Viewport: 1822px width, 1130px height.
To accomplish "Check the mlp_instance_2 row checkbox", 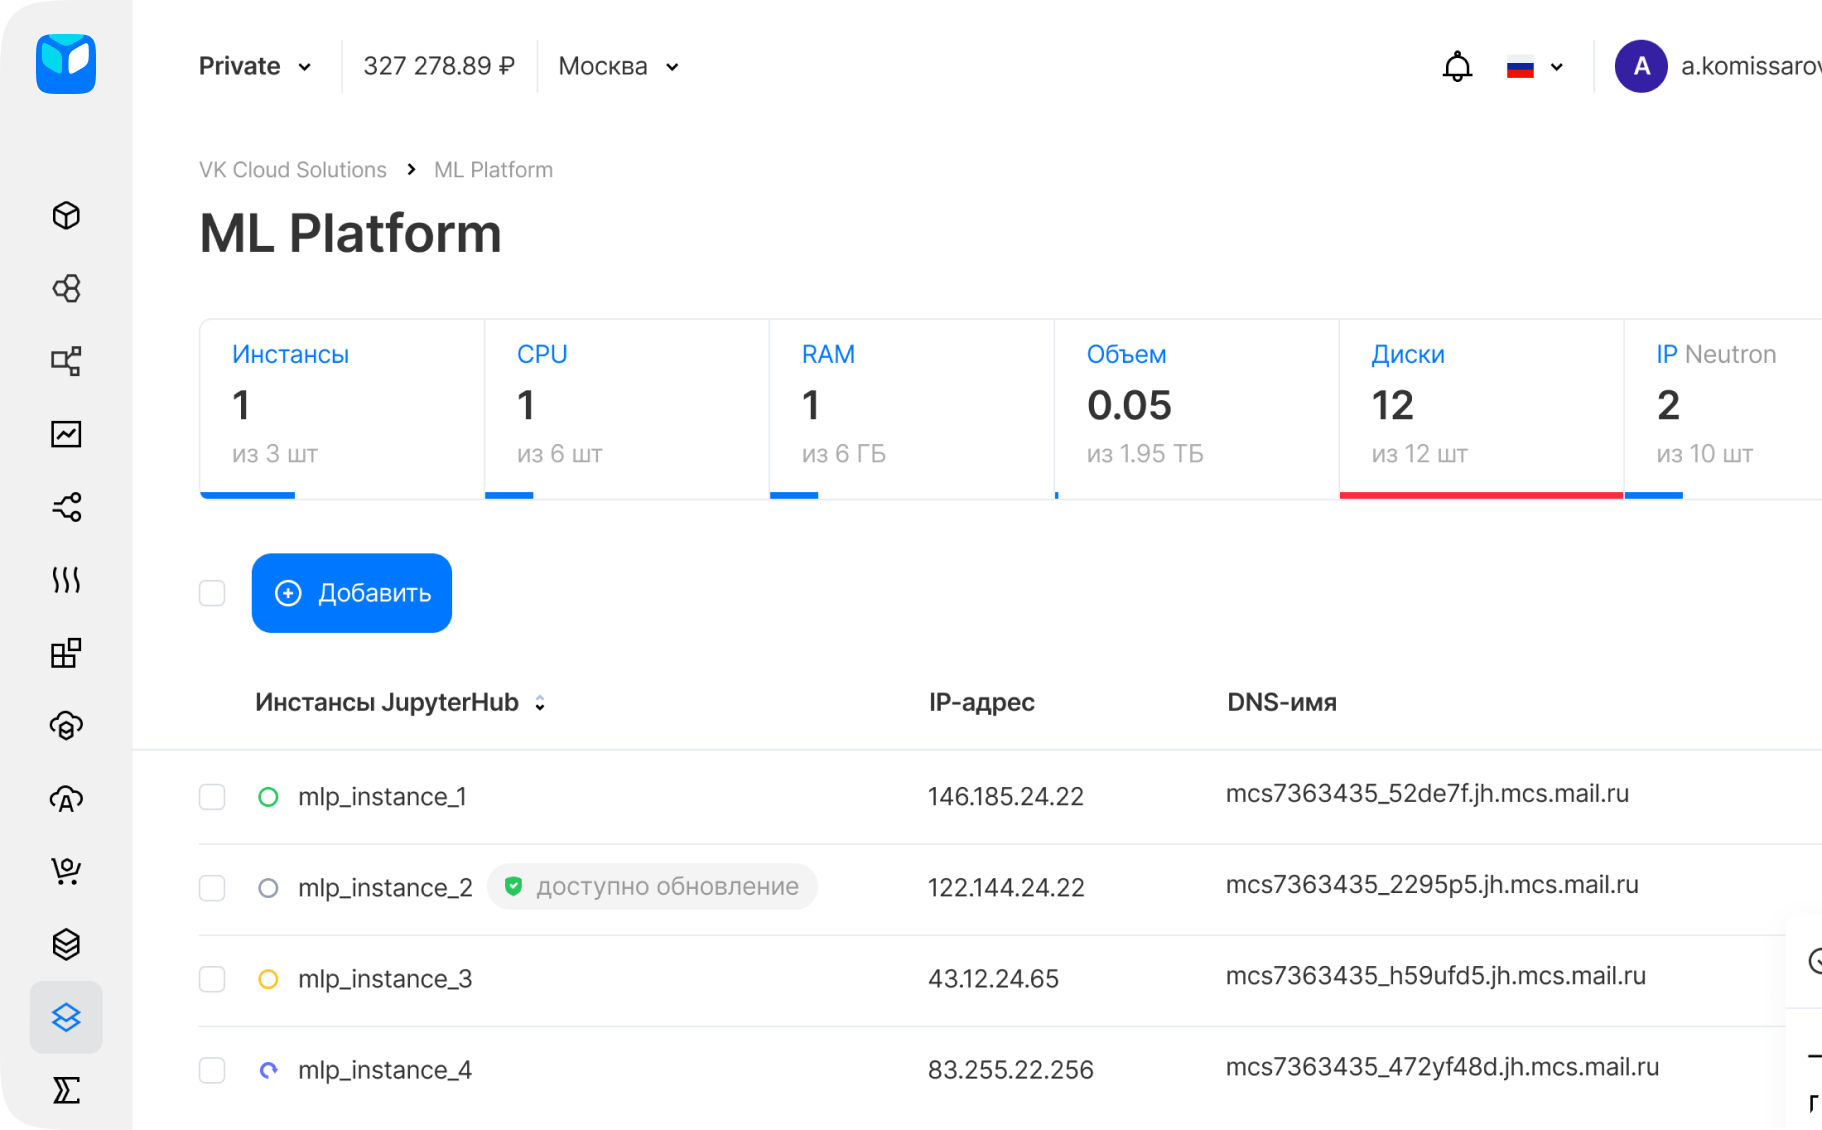I will click(212, 888).
